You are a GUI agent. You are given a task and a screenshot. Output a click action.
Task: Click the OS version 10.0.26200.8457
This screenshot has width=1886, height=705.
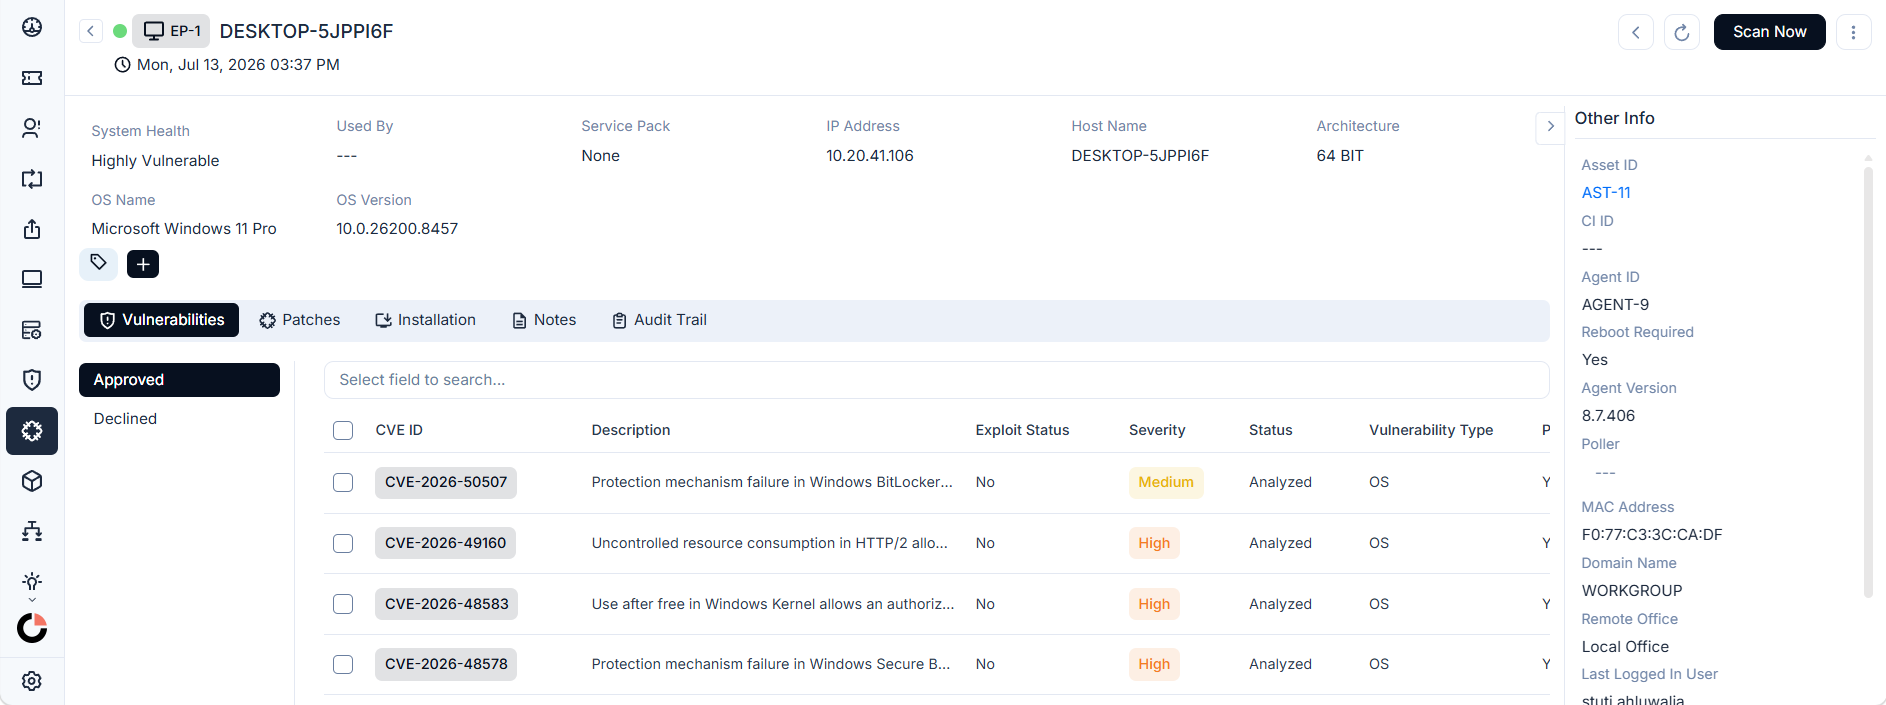[x=397, y=229]
